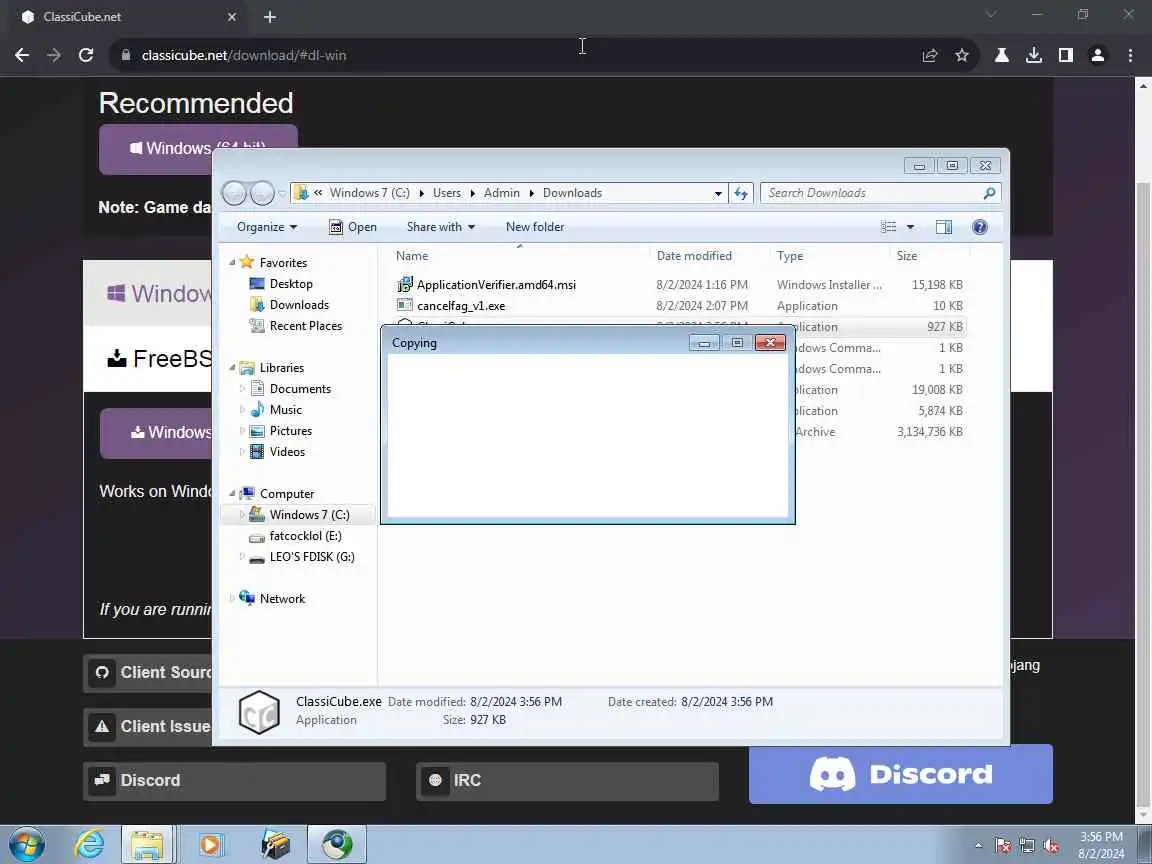
Task: Change view with the view icon
Action: coord(889,227)
